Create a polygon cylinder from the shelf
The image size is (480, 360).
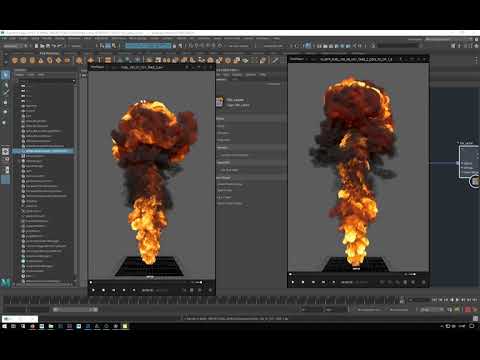[x=32, y=60]
